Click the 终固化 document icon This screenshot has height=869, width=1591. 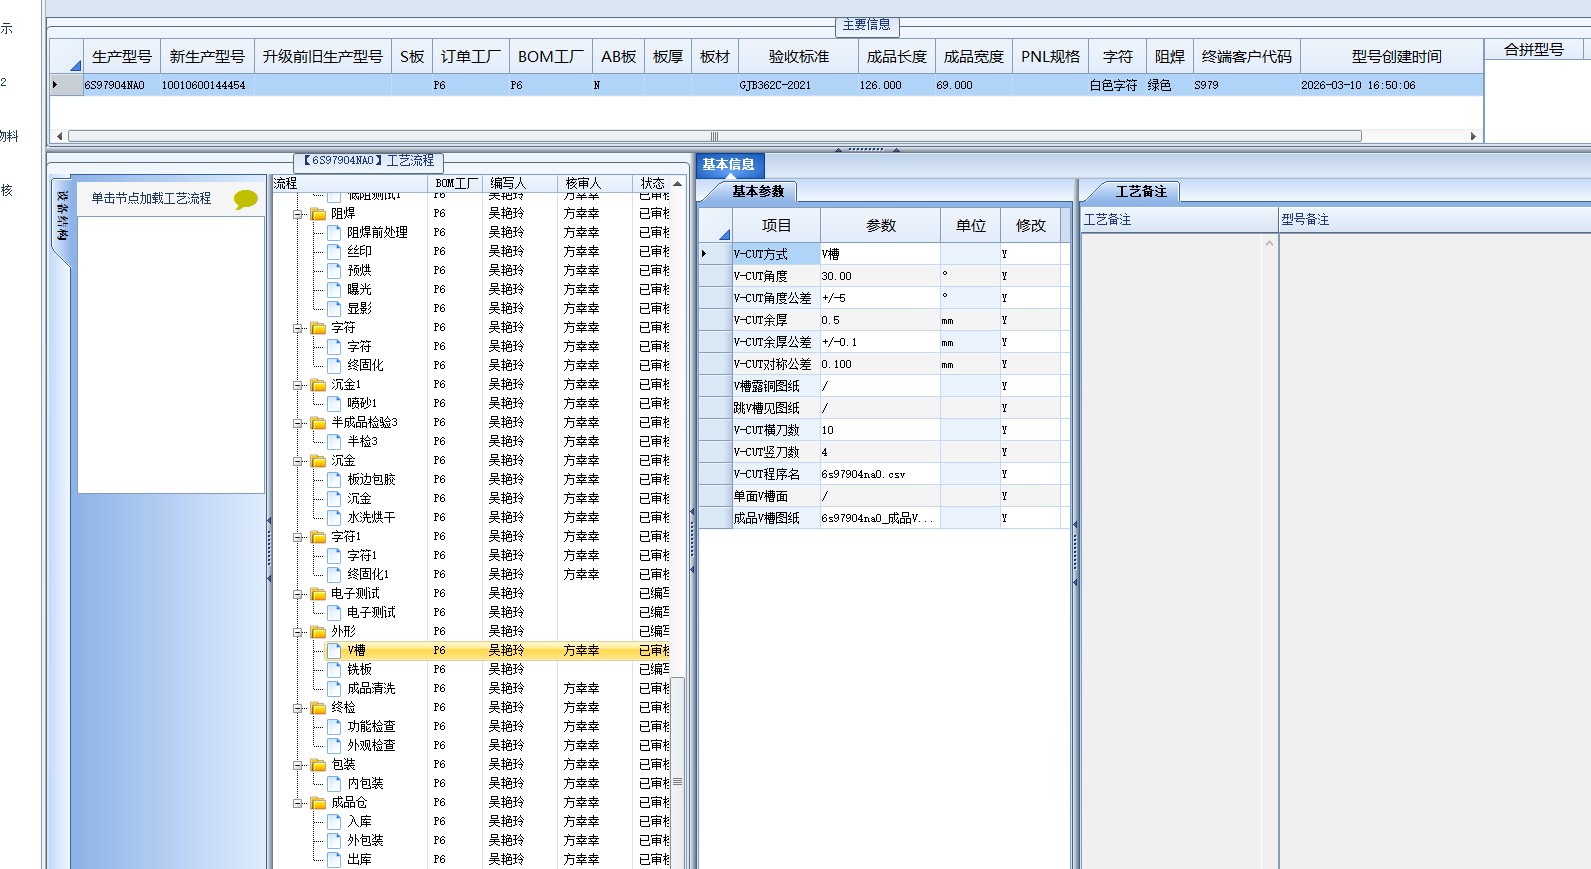(x=335, y=366)
